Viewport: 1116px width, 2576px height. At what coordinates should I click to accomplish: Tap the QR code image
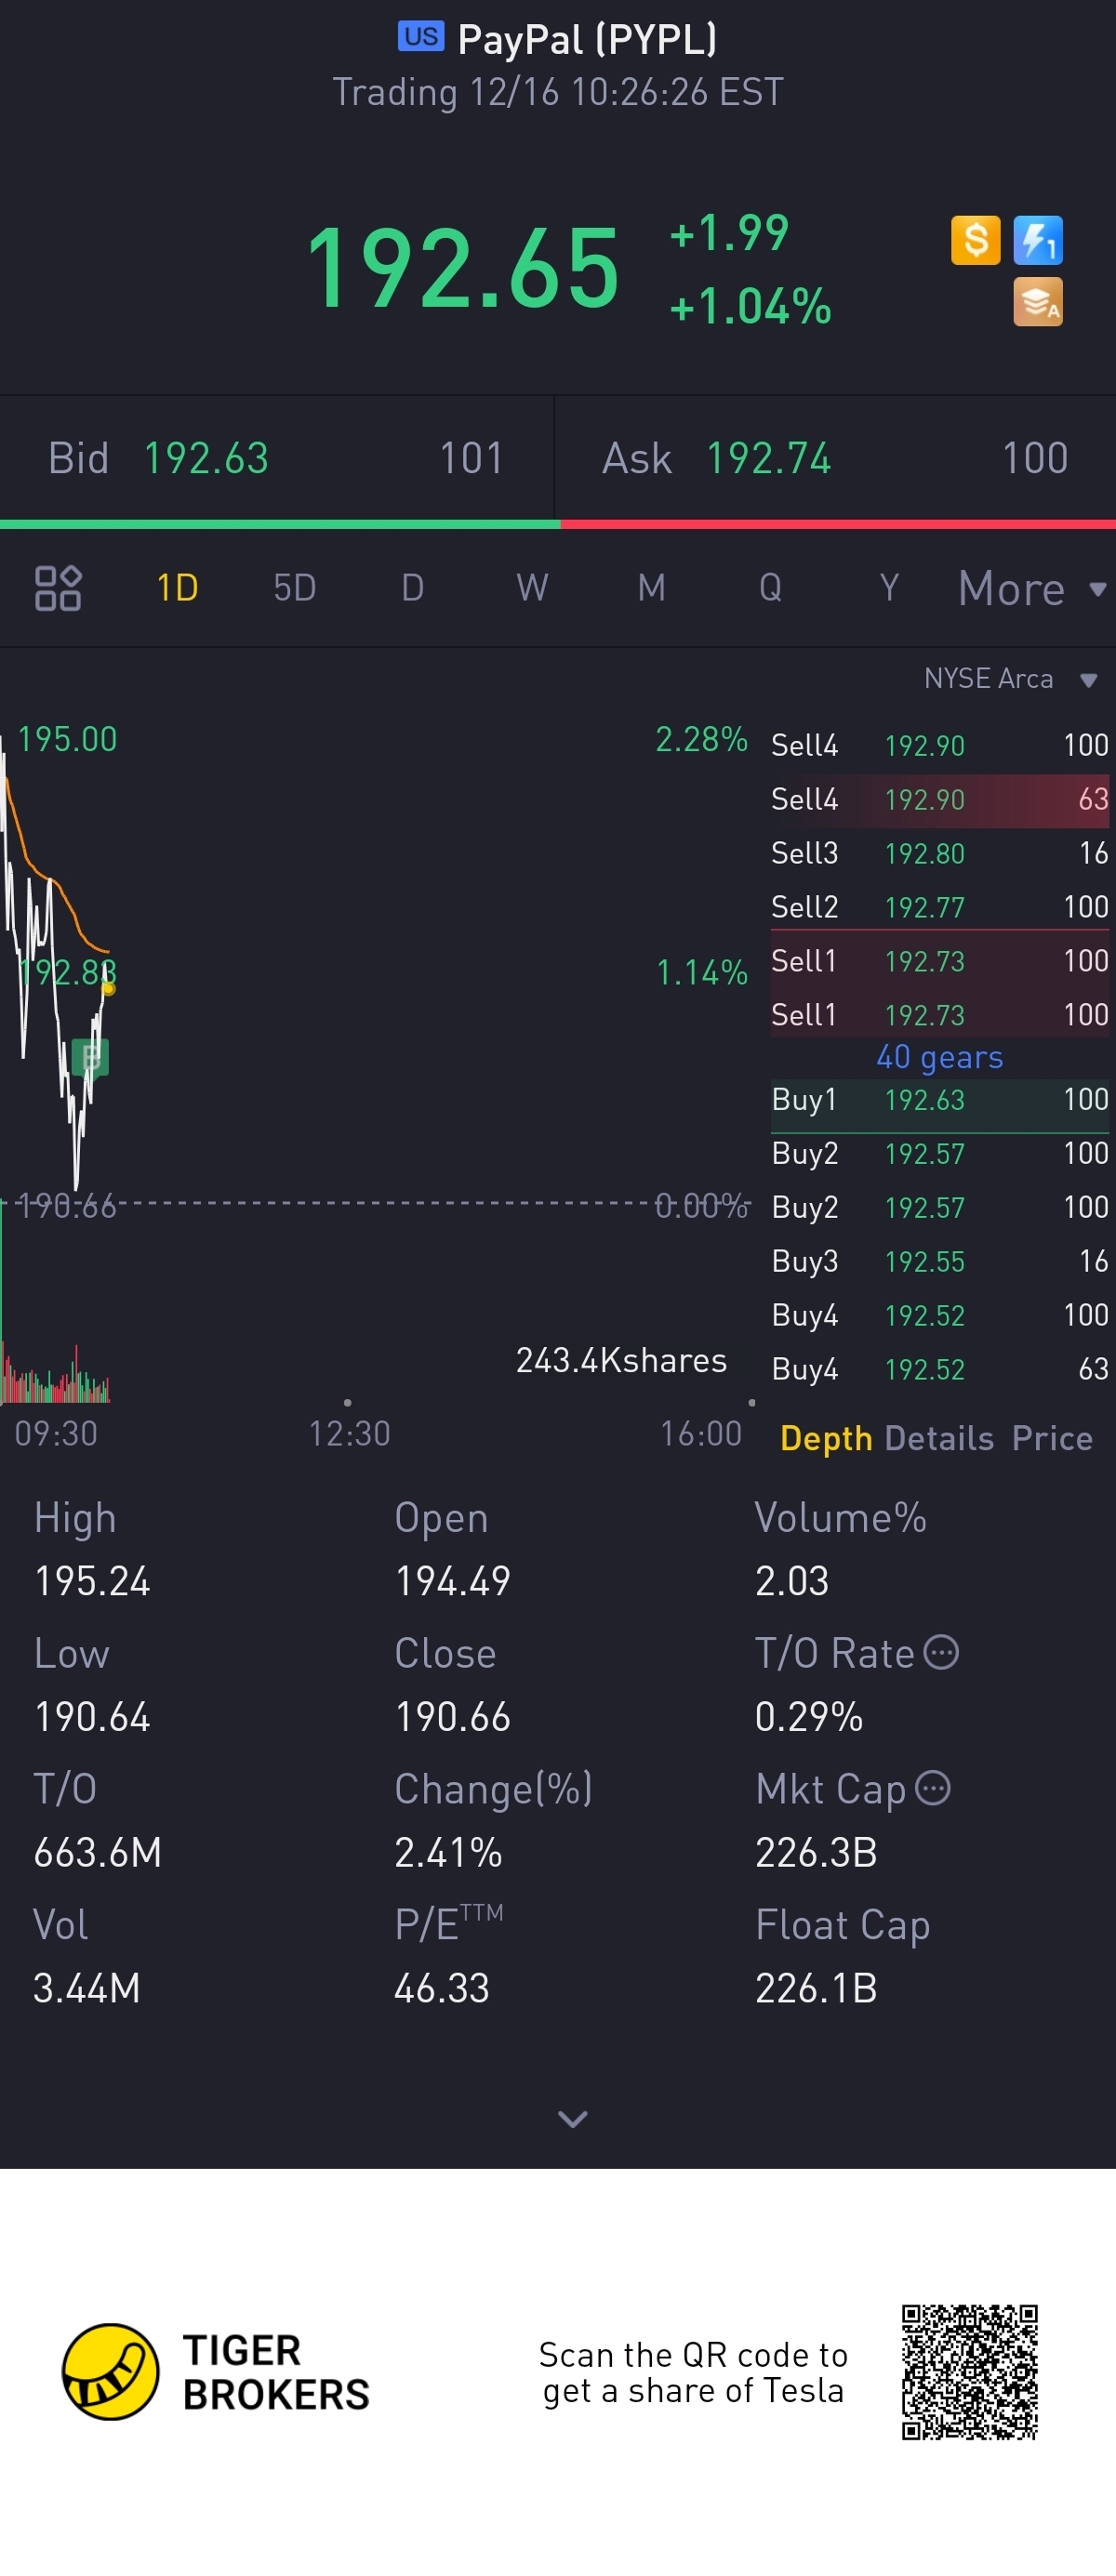tap(969, 2372)
